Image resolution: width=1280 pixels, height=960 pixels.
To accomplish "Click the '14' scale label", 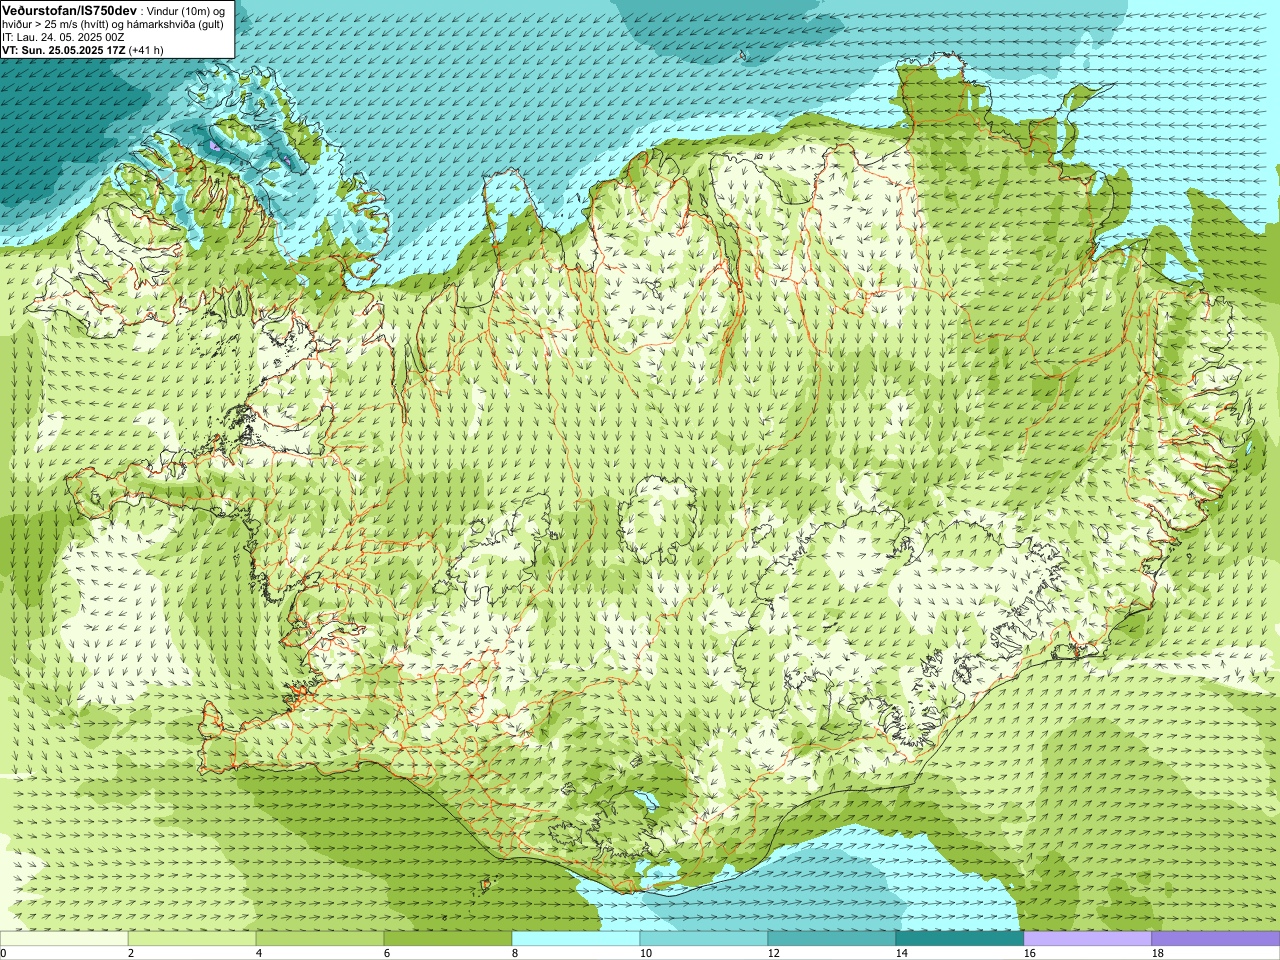I will click(901, 953).
